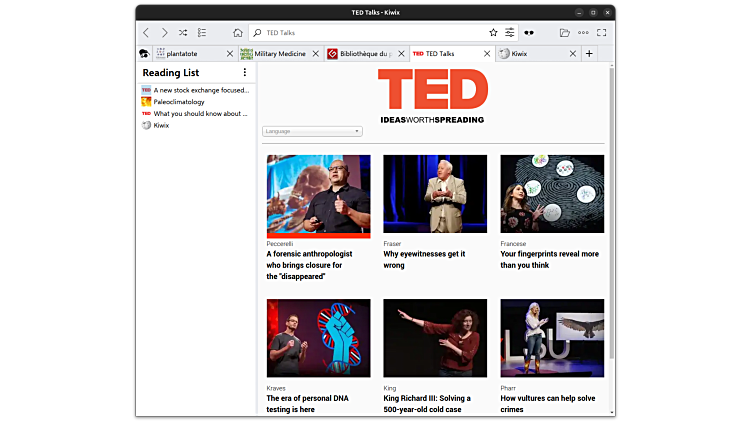
Task: Go back to the previous page
Action: click(x=146, y=32)
